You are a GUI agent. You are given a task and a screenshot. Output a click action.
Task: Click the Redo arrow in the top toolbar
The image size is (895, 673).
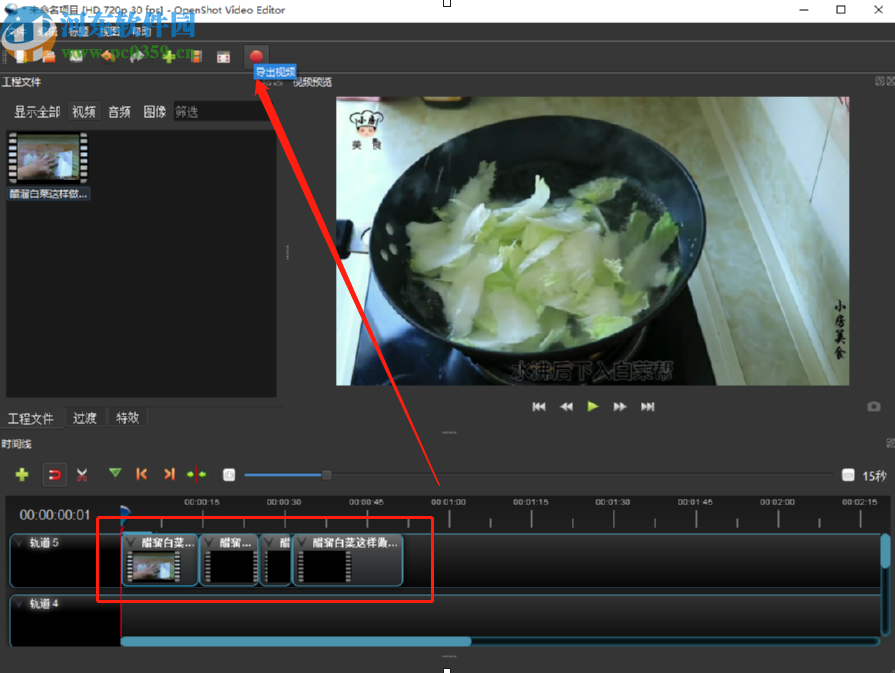134,56
